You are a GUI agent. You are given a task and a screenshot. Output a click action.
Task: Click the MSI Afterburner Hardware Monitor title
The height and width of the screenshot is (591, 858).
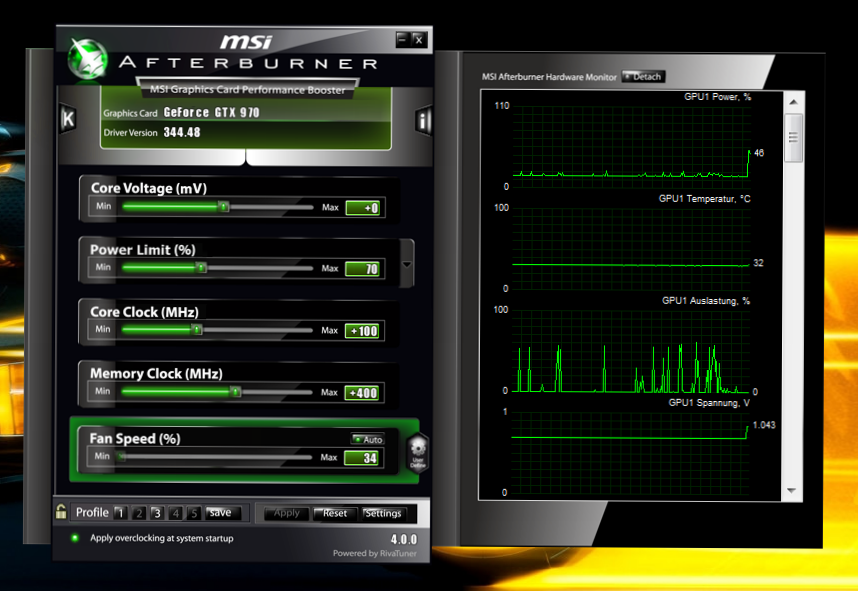pos(549,77)
